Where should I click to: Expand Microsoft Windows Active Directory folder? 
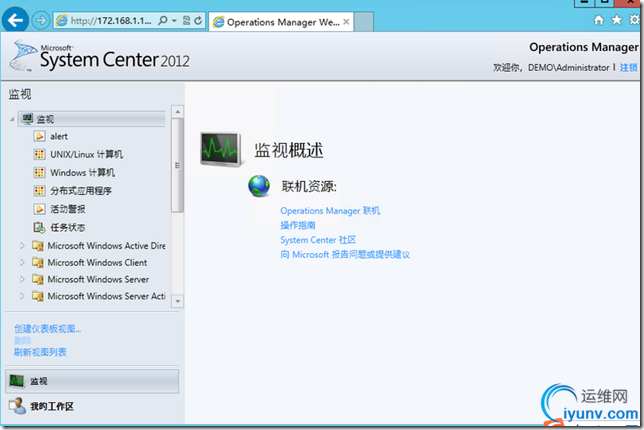22,246
